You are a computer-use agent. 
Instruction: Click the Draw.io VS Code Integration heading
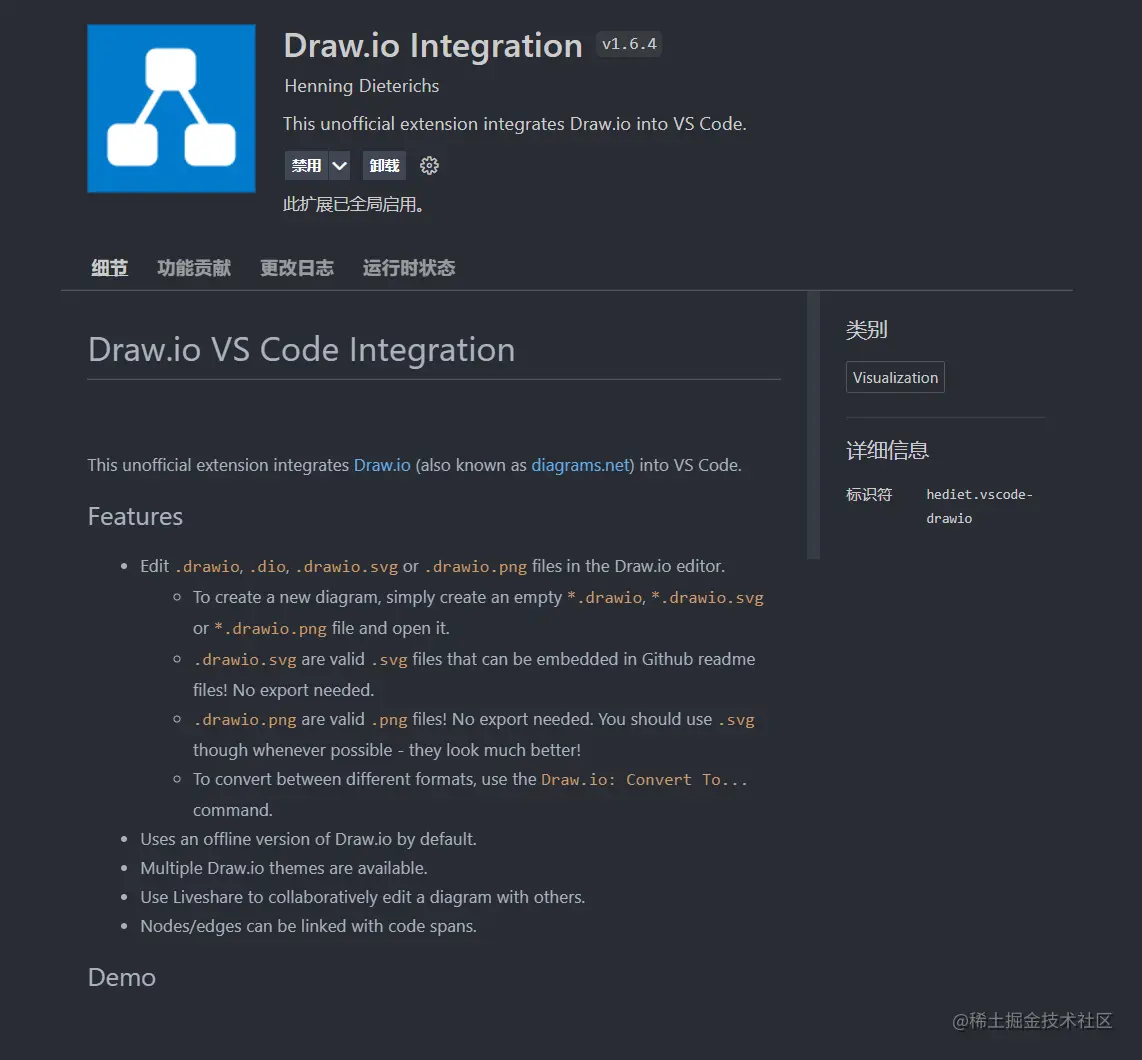[302, 350]
